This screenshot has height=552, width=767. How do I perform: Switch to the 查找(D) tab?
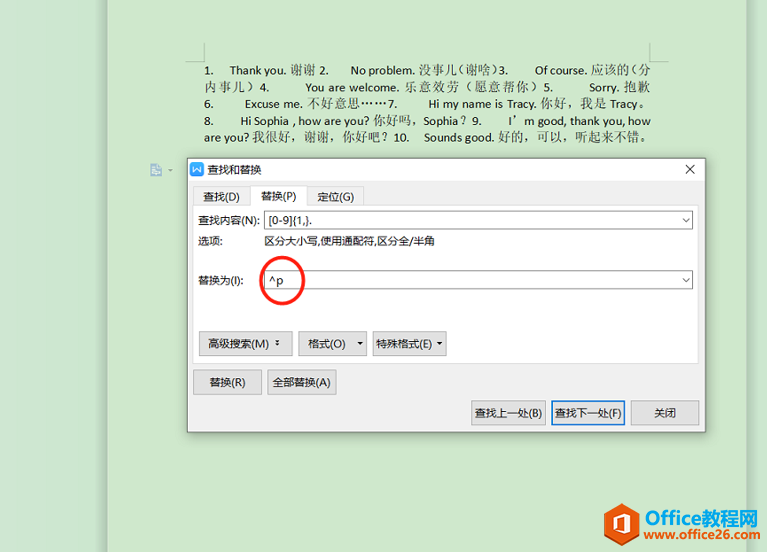pos(221,197)
